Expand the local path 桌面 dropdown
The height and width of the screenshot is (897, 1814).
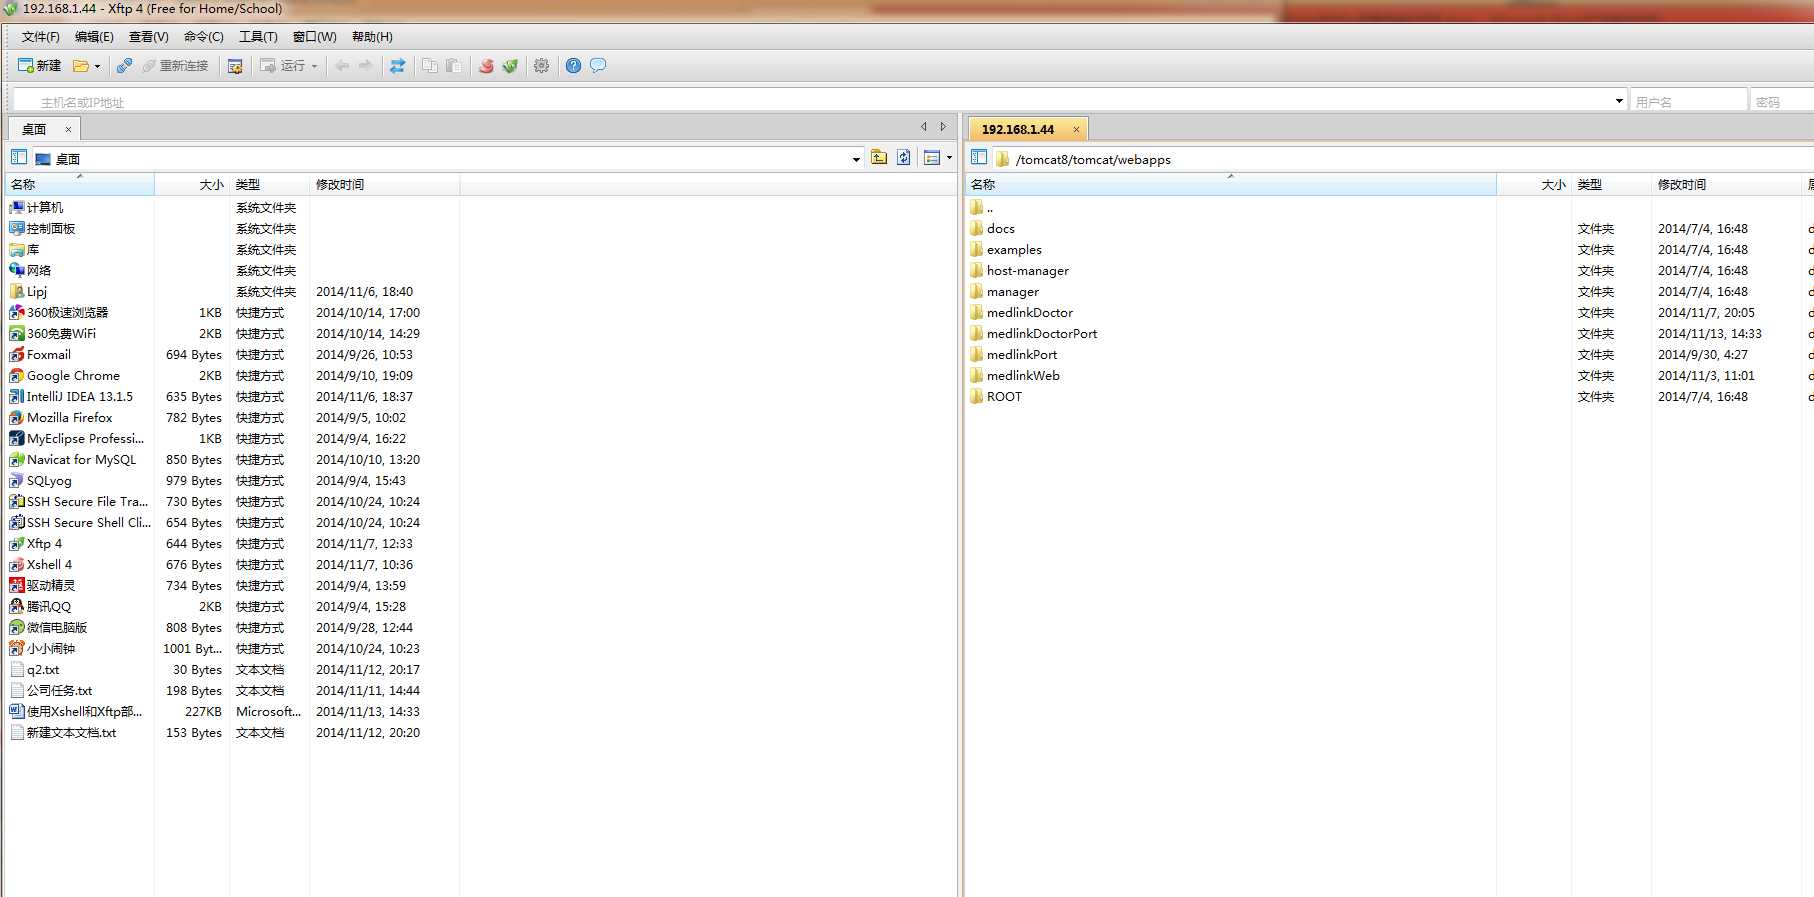pos(856,159)
